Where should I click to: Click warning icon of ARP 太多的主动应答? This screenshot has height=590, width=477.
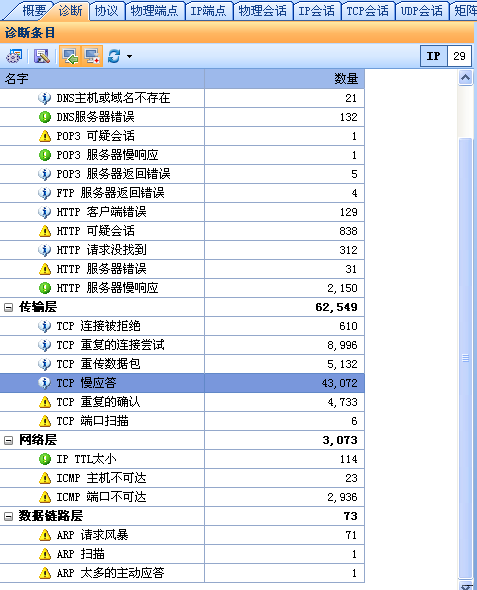click(45, 573)
